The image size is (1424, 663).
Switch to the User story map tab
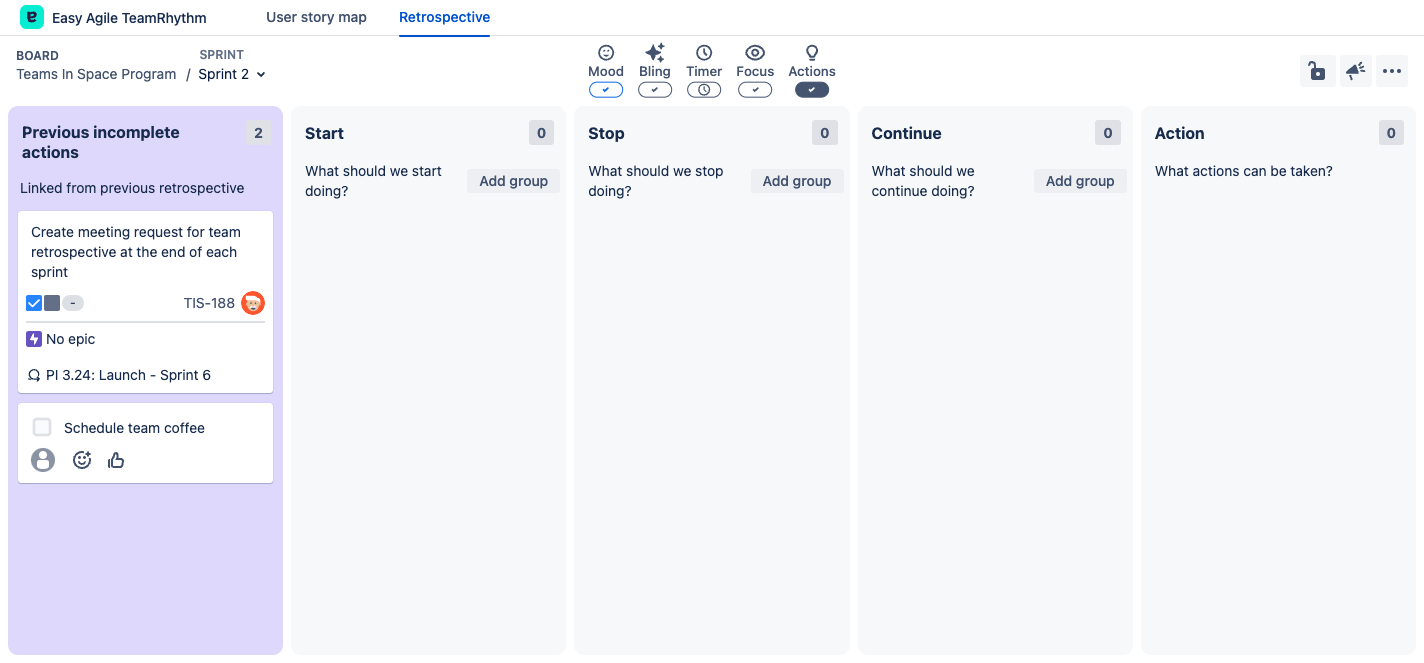click(316, 17)
